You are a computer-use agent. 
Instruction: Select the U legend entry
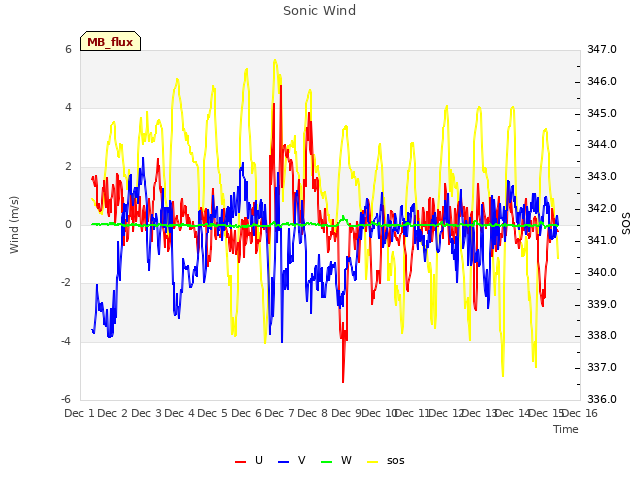tap(249, 460)
